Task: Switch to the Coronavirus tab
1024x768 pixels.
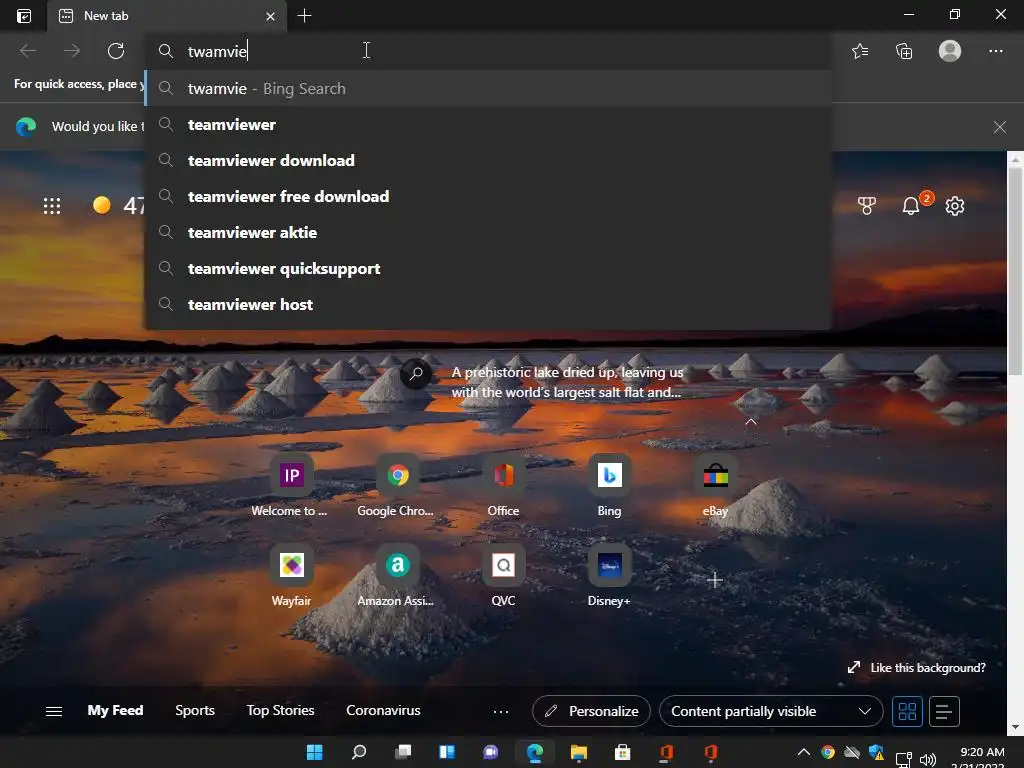Action: pyautogui.click(x=383, y=711)
